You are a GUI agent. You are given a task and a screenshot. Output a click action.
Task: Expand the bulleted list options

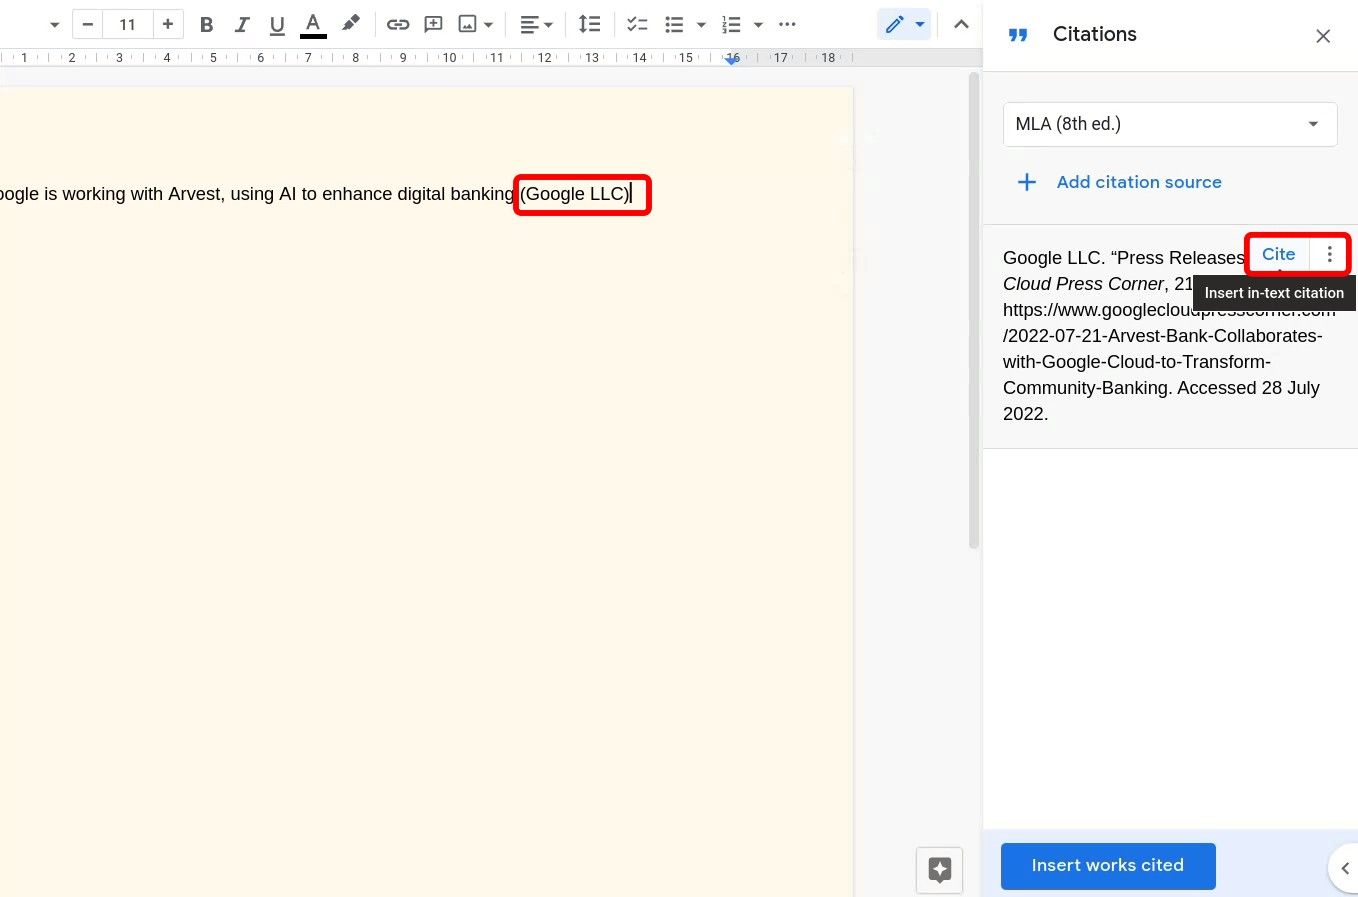(701, 24)
